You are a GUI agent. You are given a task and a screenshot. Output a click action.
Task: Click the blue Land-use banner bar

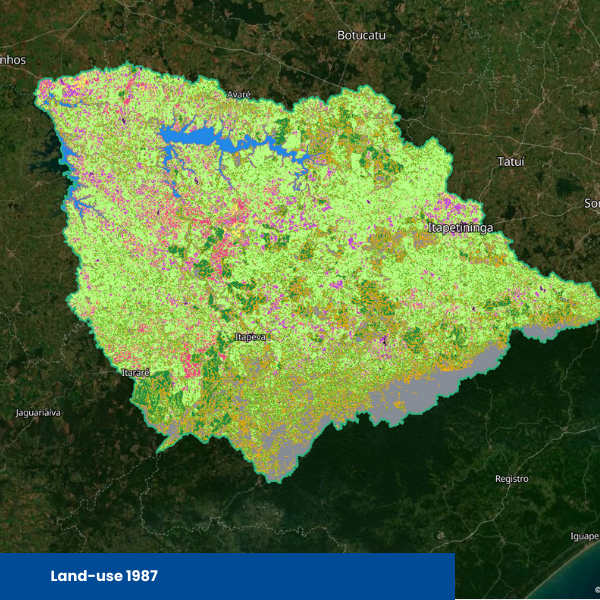[x=227, y=576]
